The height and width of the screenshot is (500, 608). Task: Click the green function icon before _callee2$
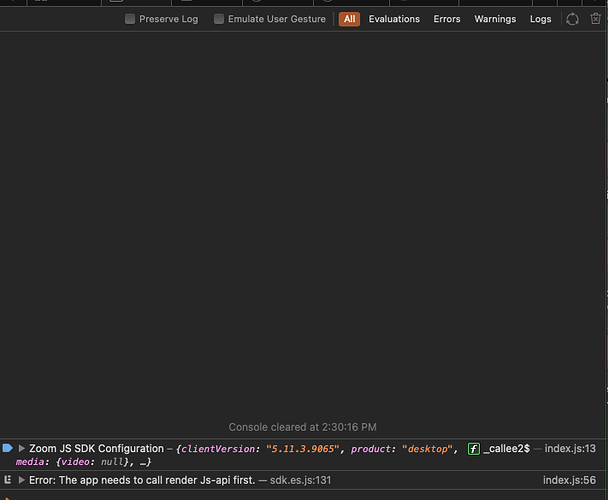pos(474,449)
